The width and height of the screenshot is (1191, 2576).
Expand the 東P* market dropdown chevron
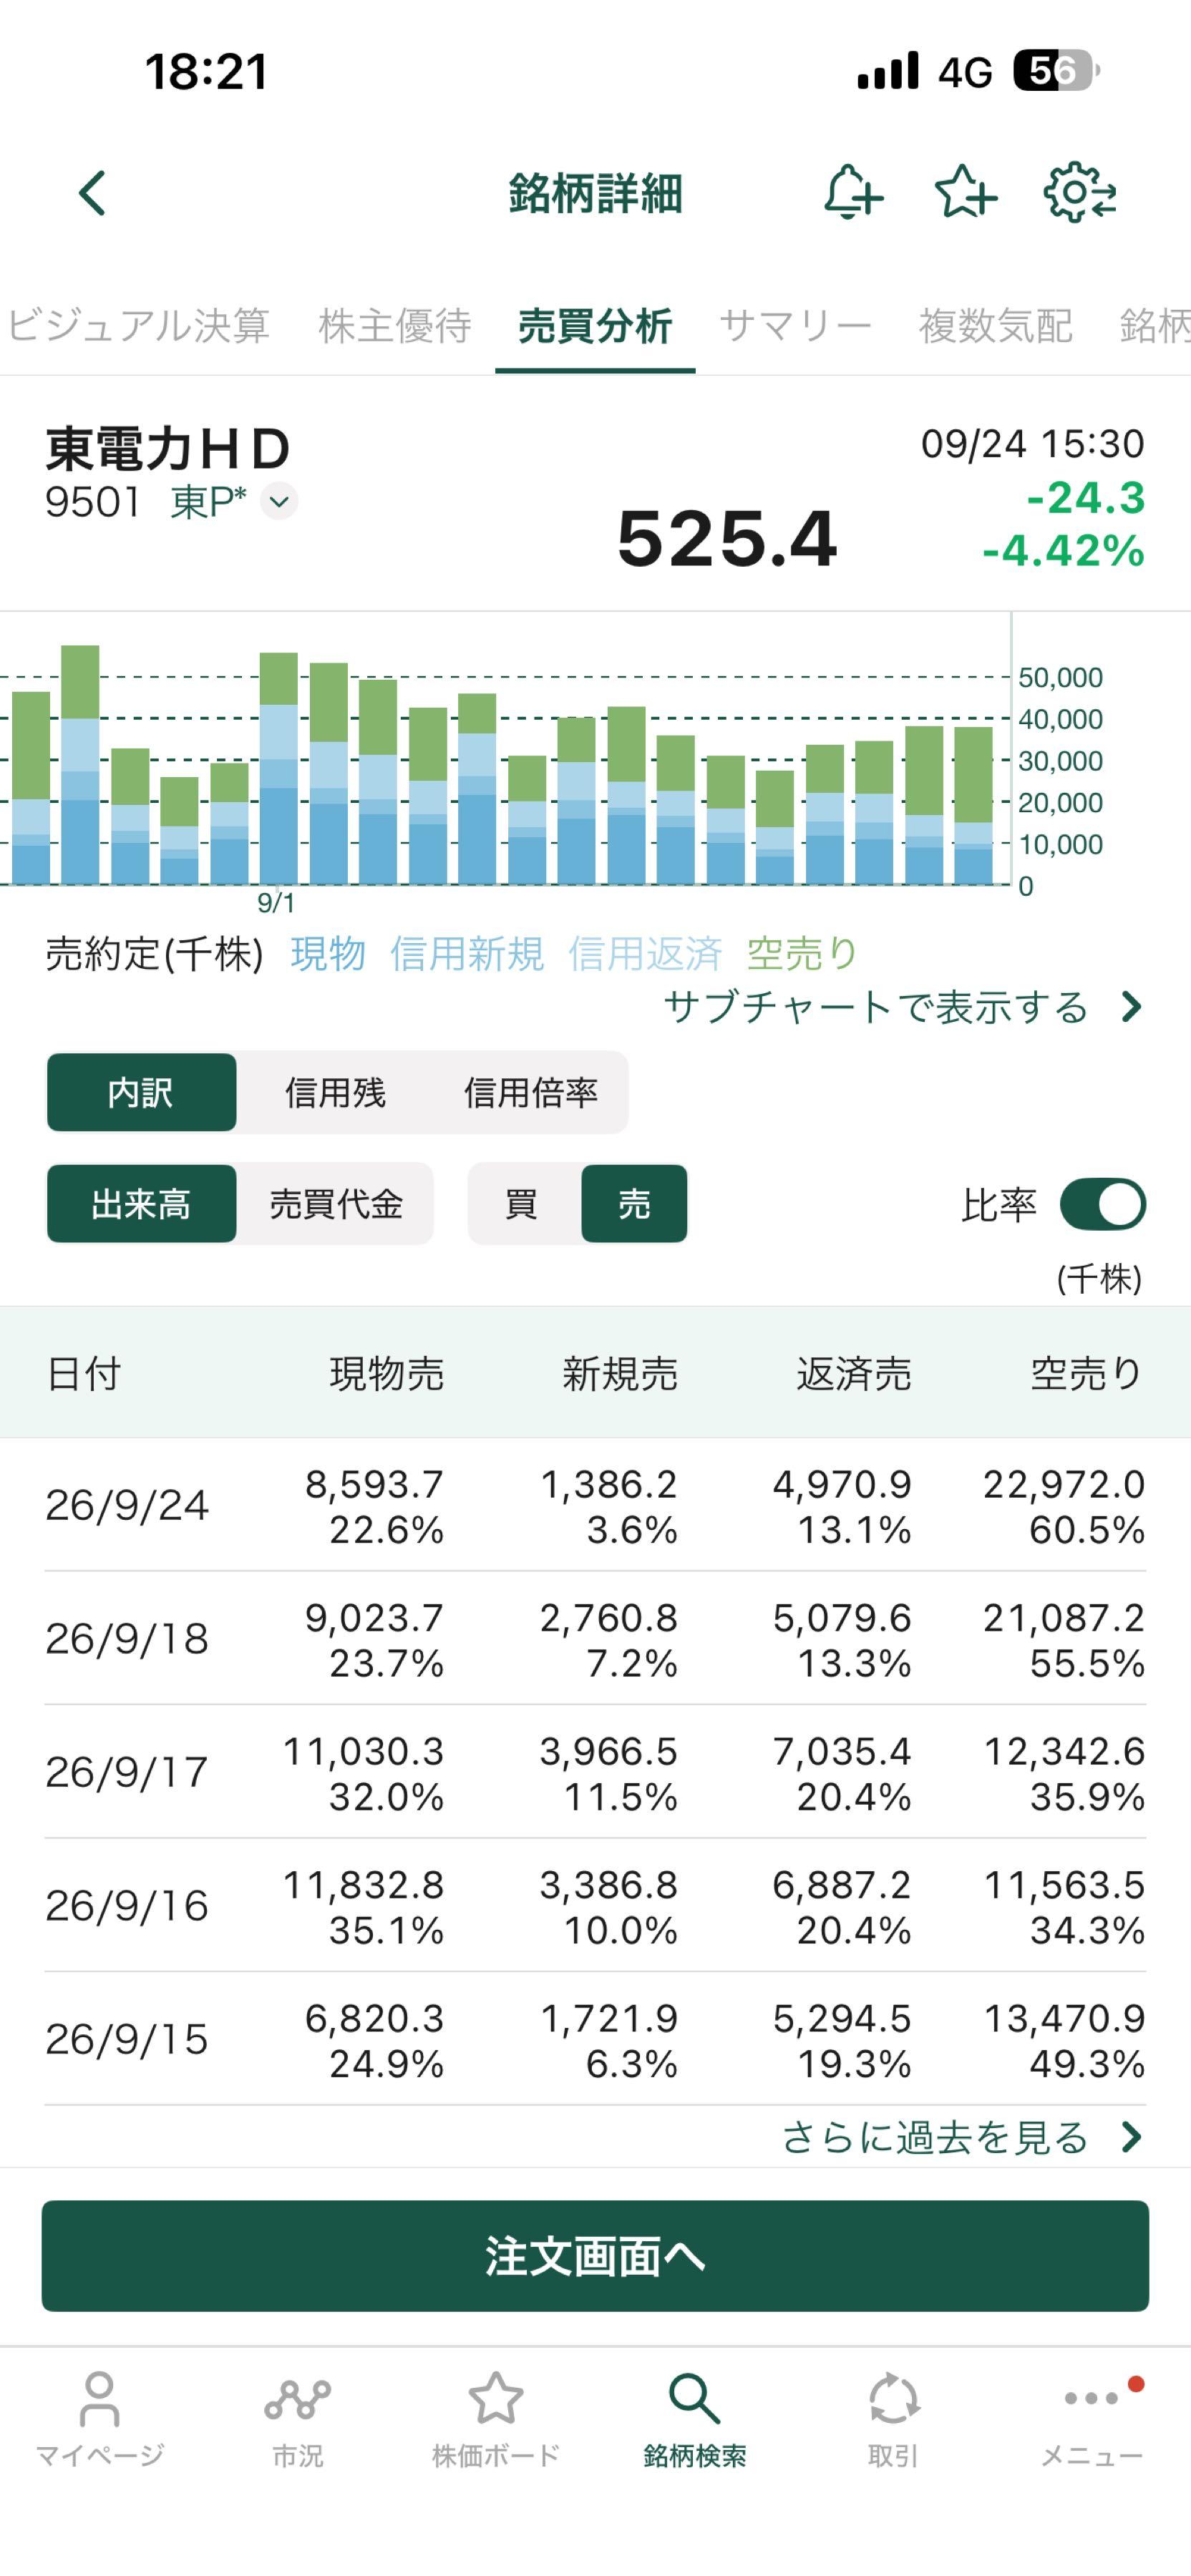click(279, 501)
